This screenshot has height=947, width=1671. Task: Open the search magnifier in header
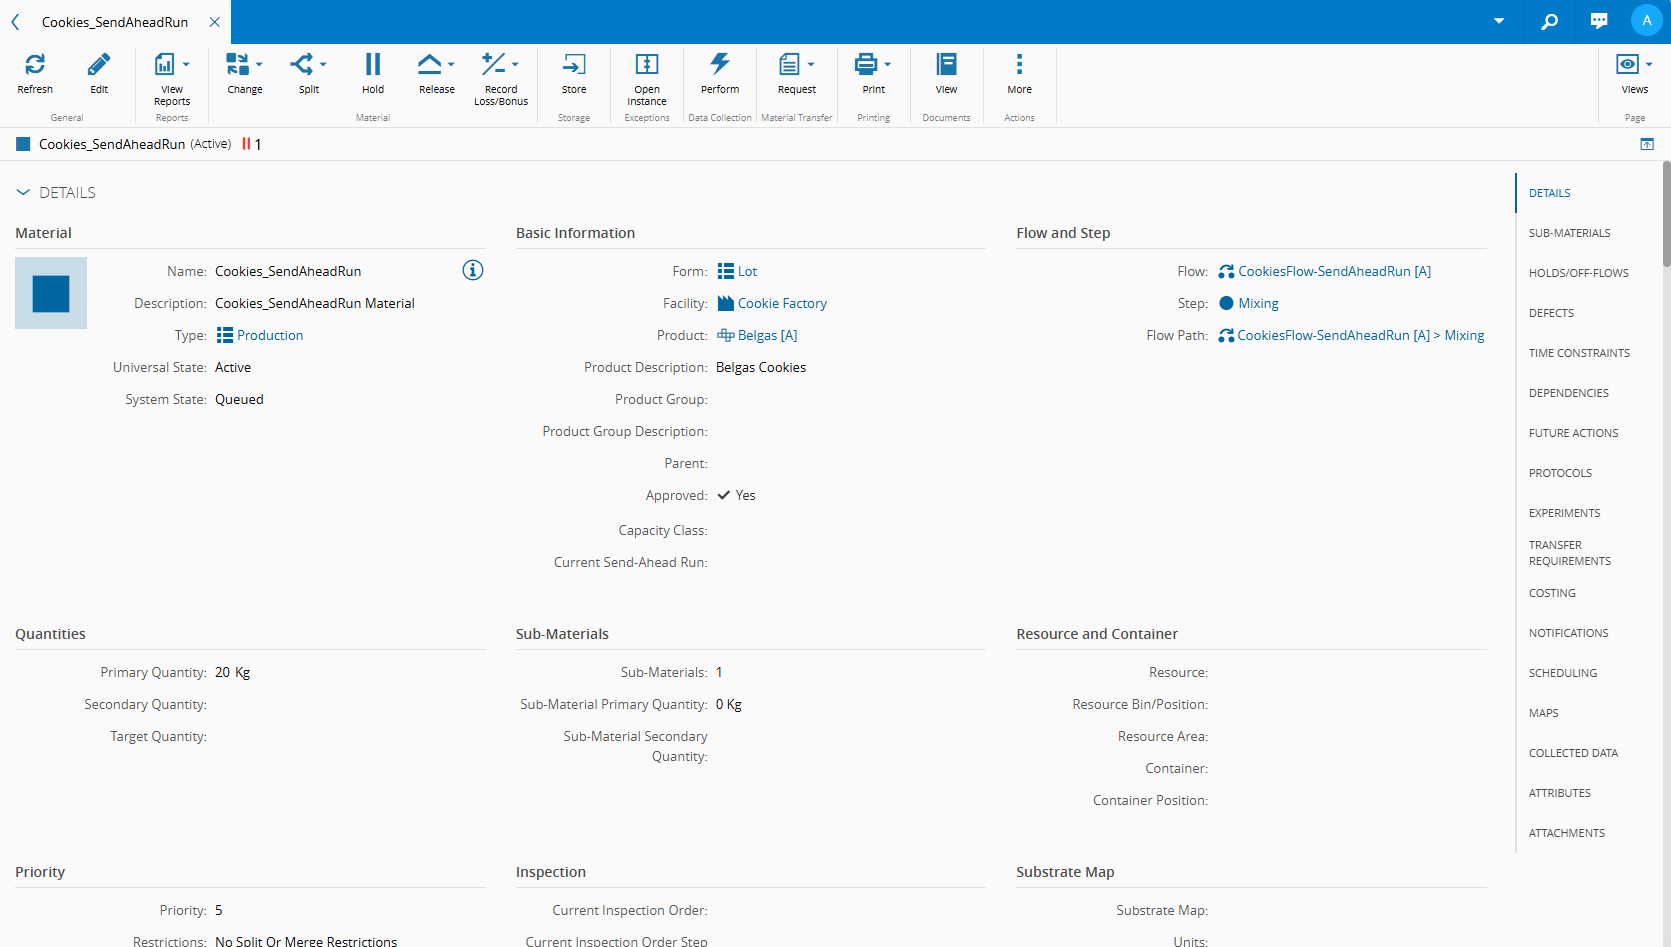tap(1549, 21)
